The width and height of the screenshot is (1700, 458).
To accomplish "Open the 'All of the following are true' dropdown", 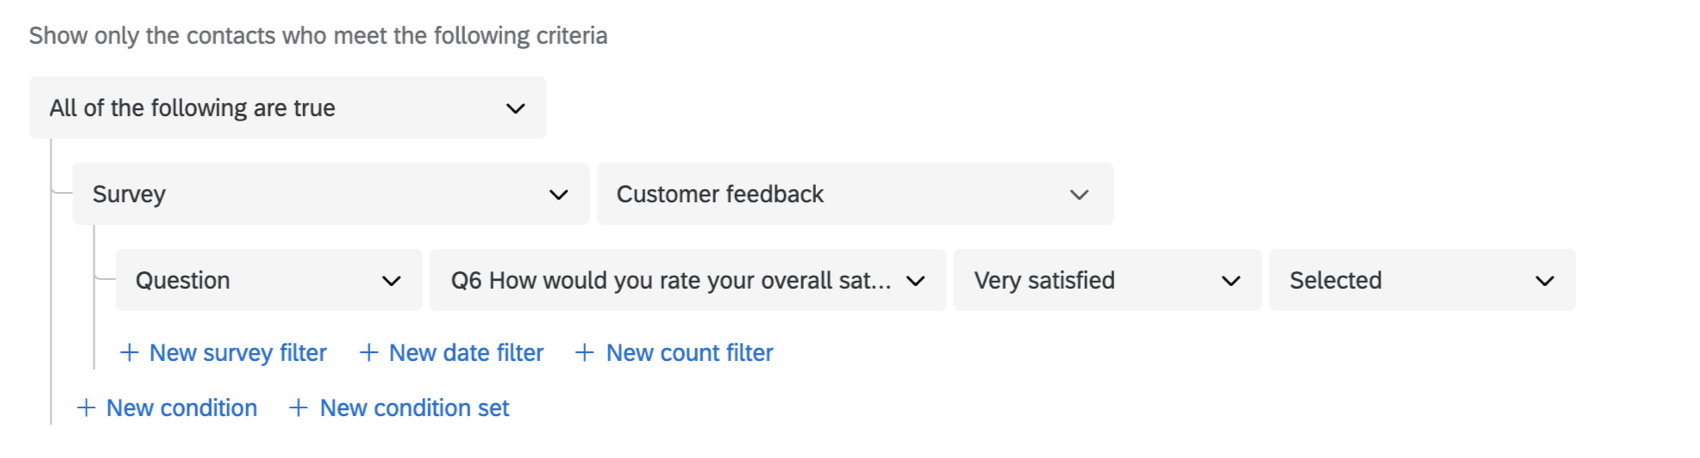I will [287, 108].
